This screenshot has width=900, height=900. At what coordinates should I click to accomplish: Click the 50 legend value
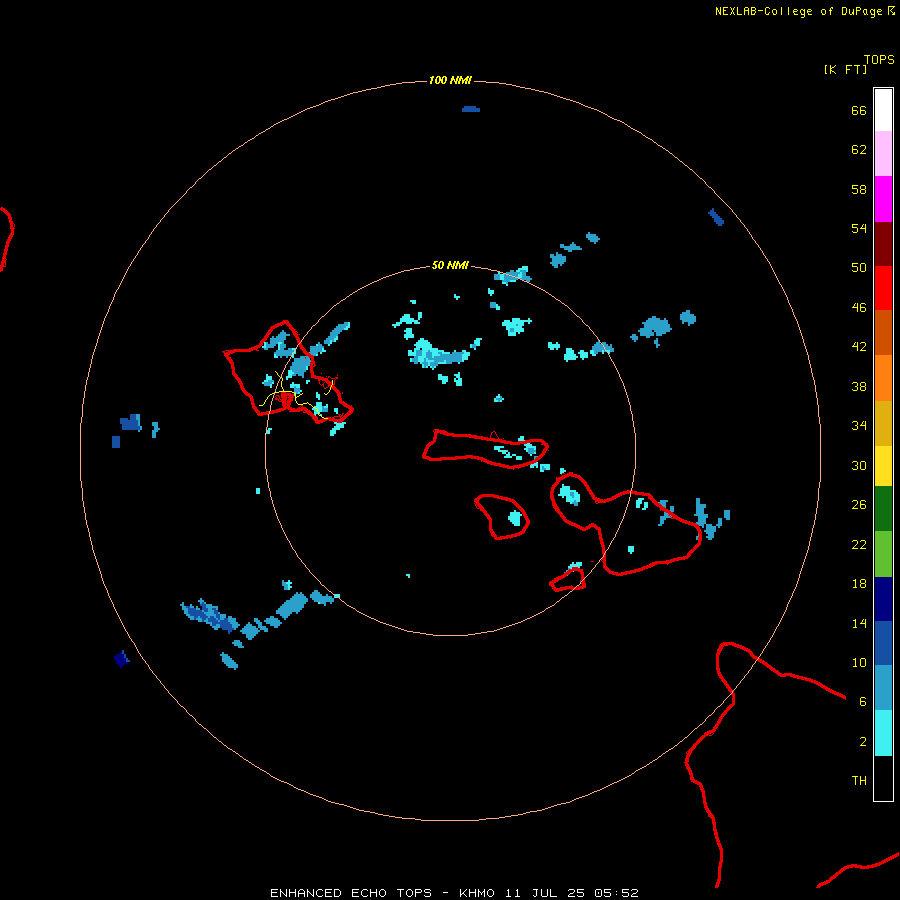[859, 268]
